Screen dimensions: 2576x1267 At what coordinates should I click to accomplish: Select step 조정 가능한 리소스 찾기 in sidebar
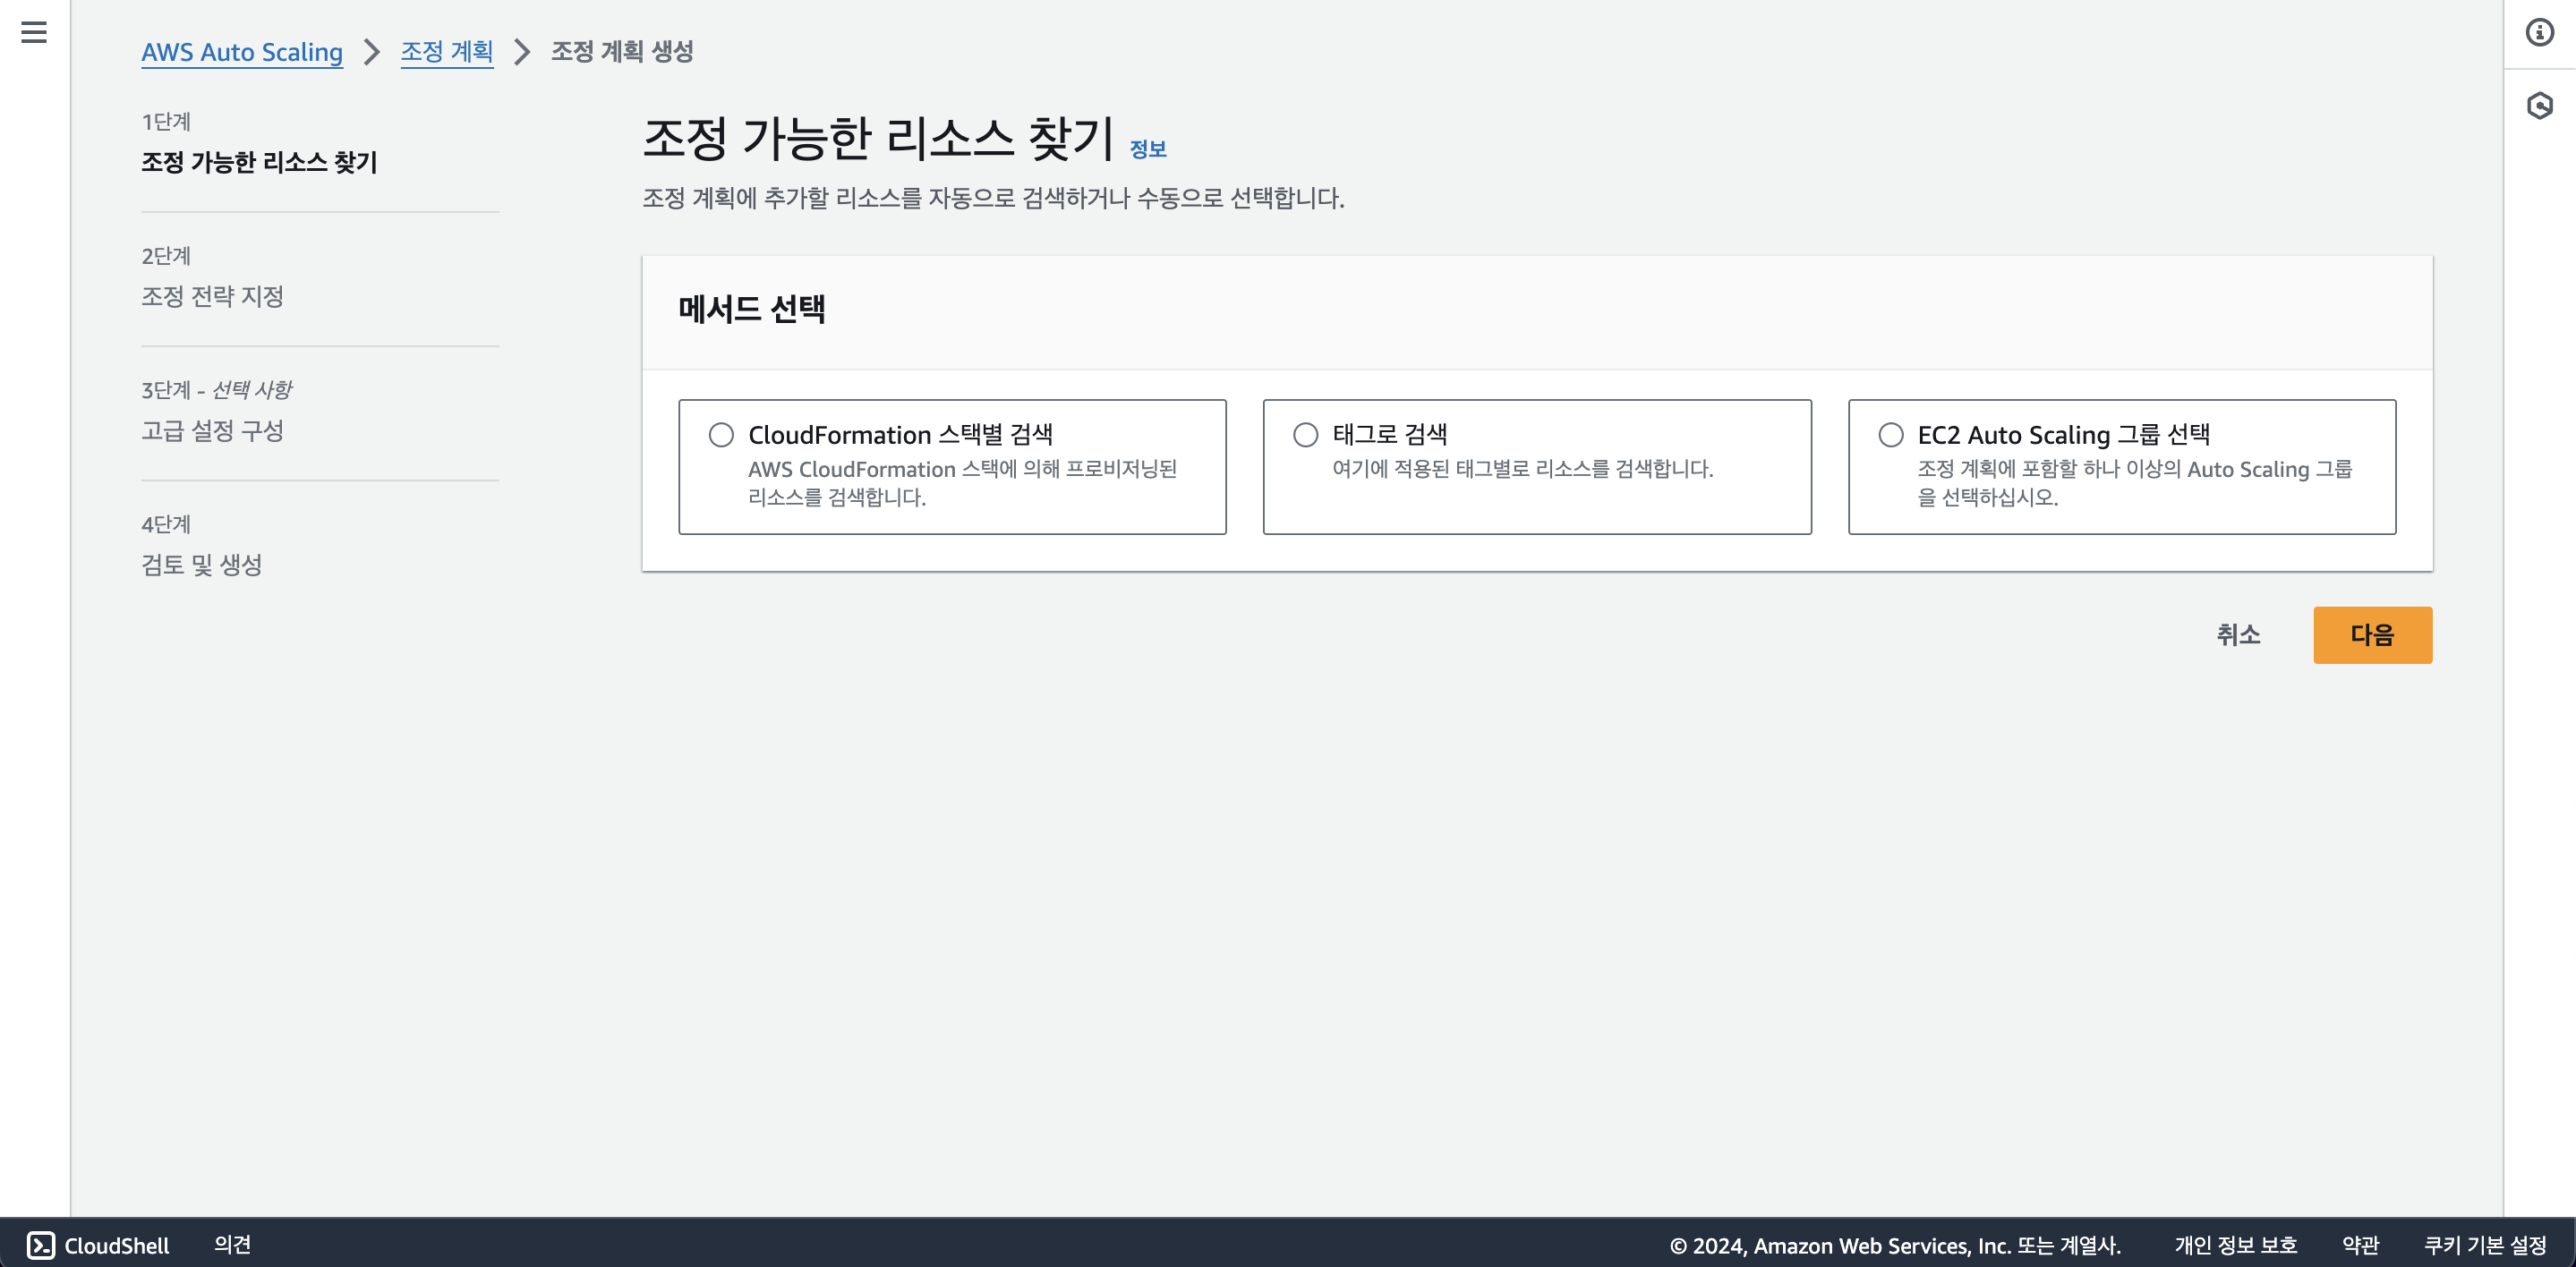[x=259, y=162]
